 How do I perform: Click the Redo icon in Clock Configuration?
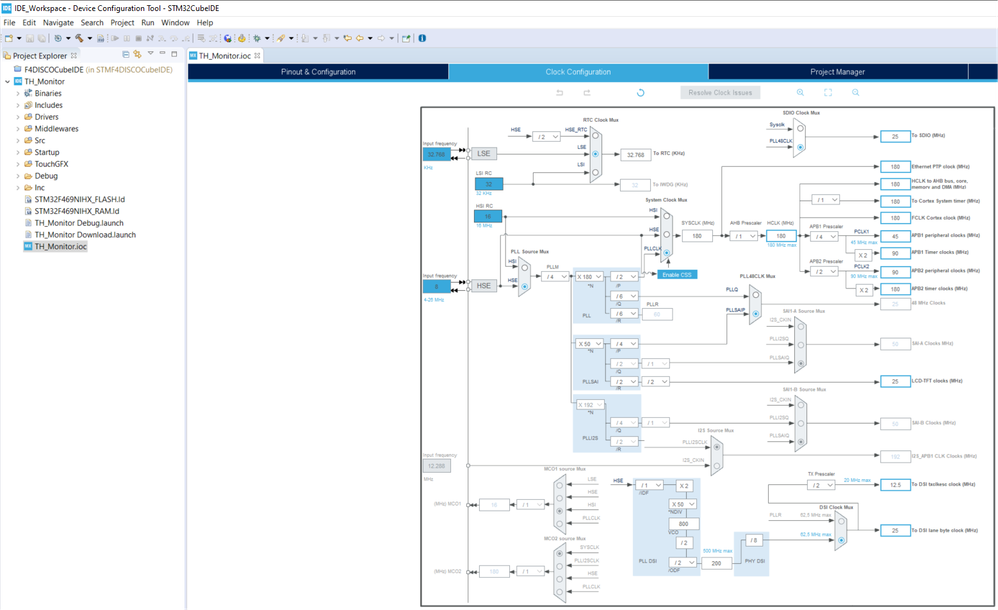tap(587, 92)
